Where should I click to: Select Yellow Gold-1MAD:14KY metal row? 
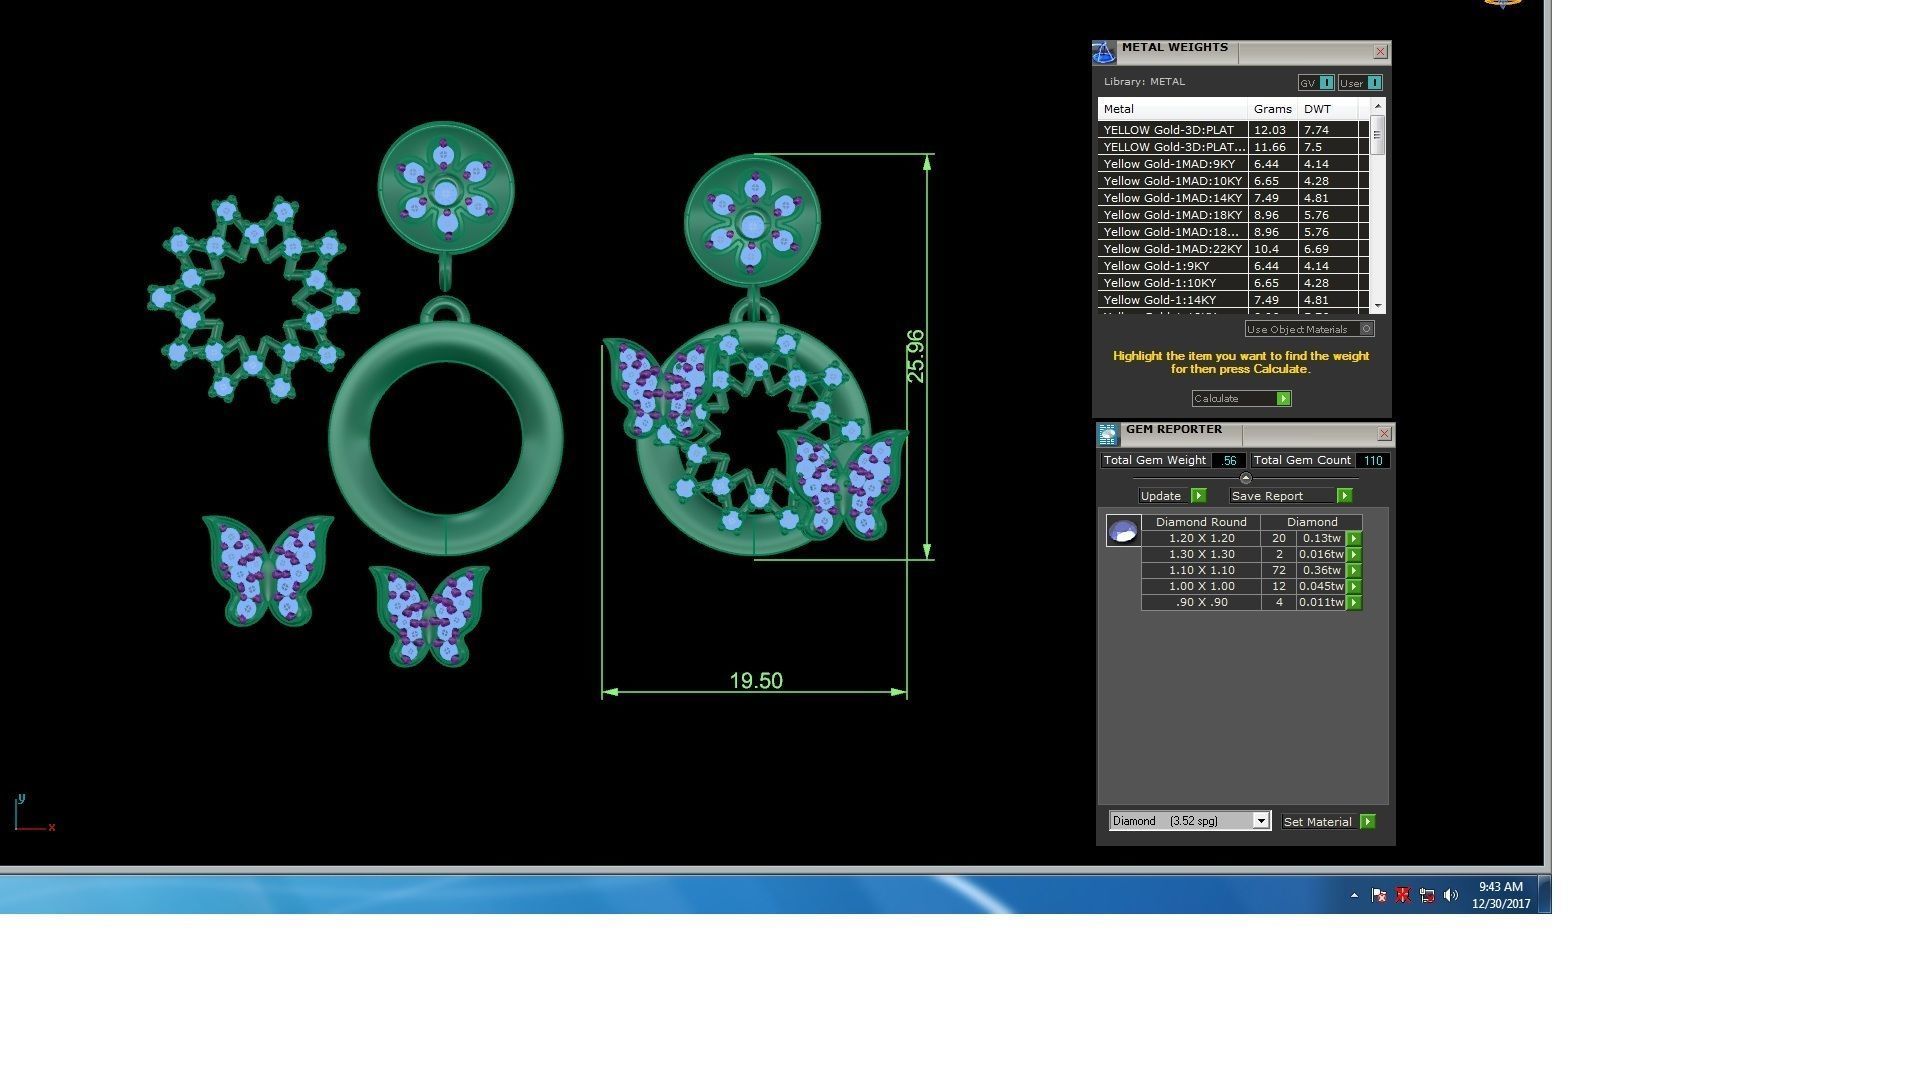pyautogui.click(x=1172, y=198)
